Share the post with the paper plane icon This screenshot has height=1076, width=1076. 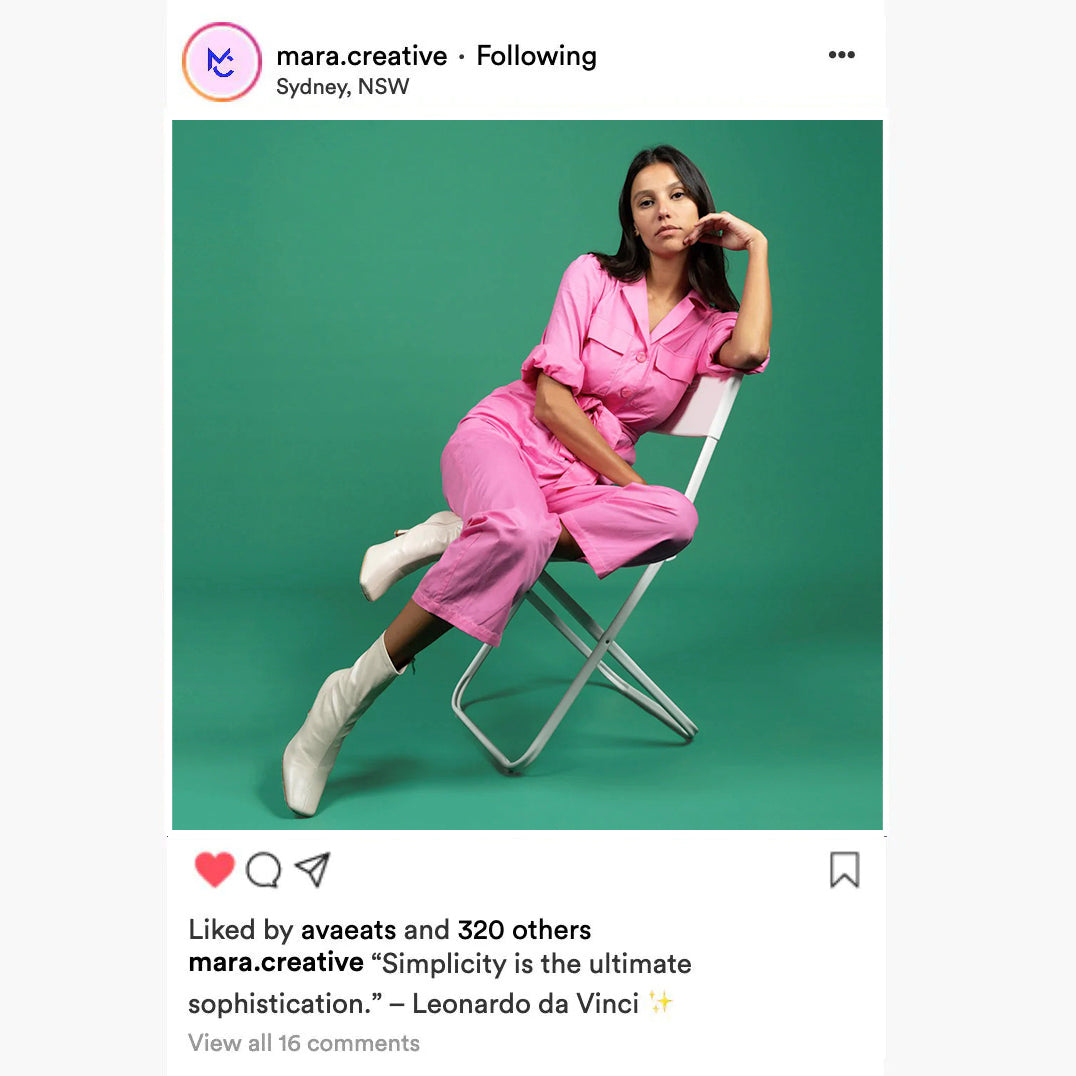(x=313, y=869)
